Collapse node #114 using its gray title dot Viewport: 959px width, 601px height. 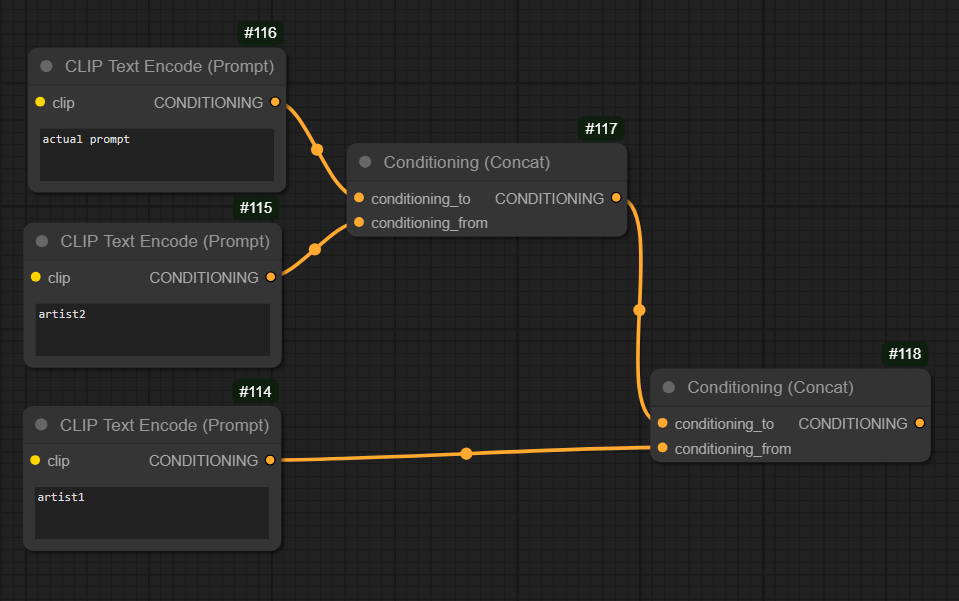42,424
